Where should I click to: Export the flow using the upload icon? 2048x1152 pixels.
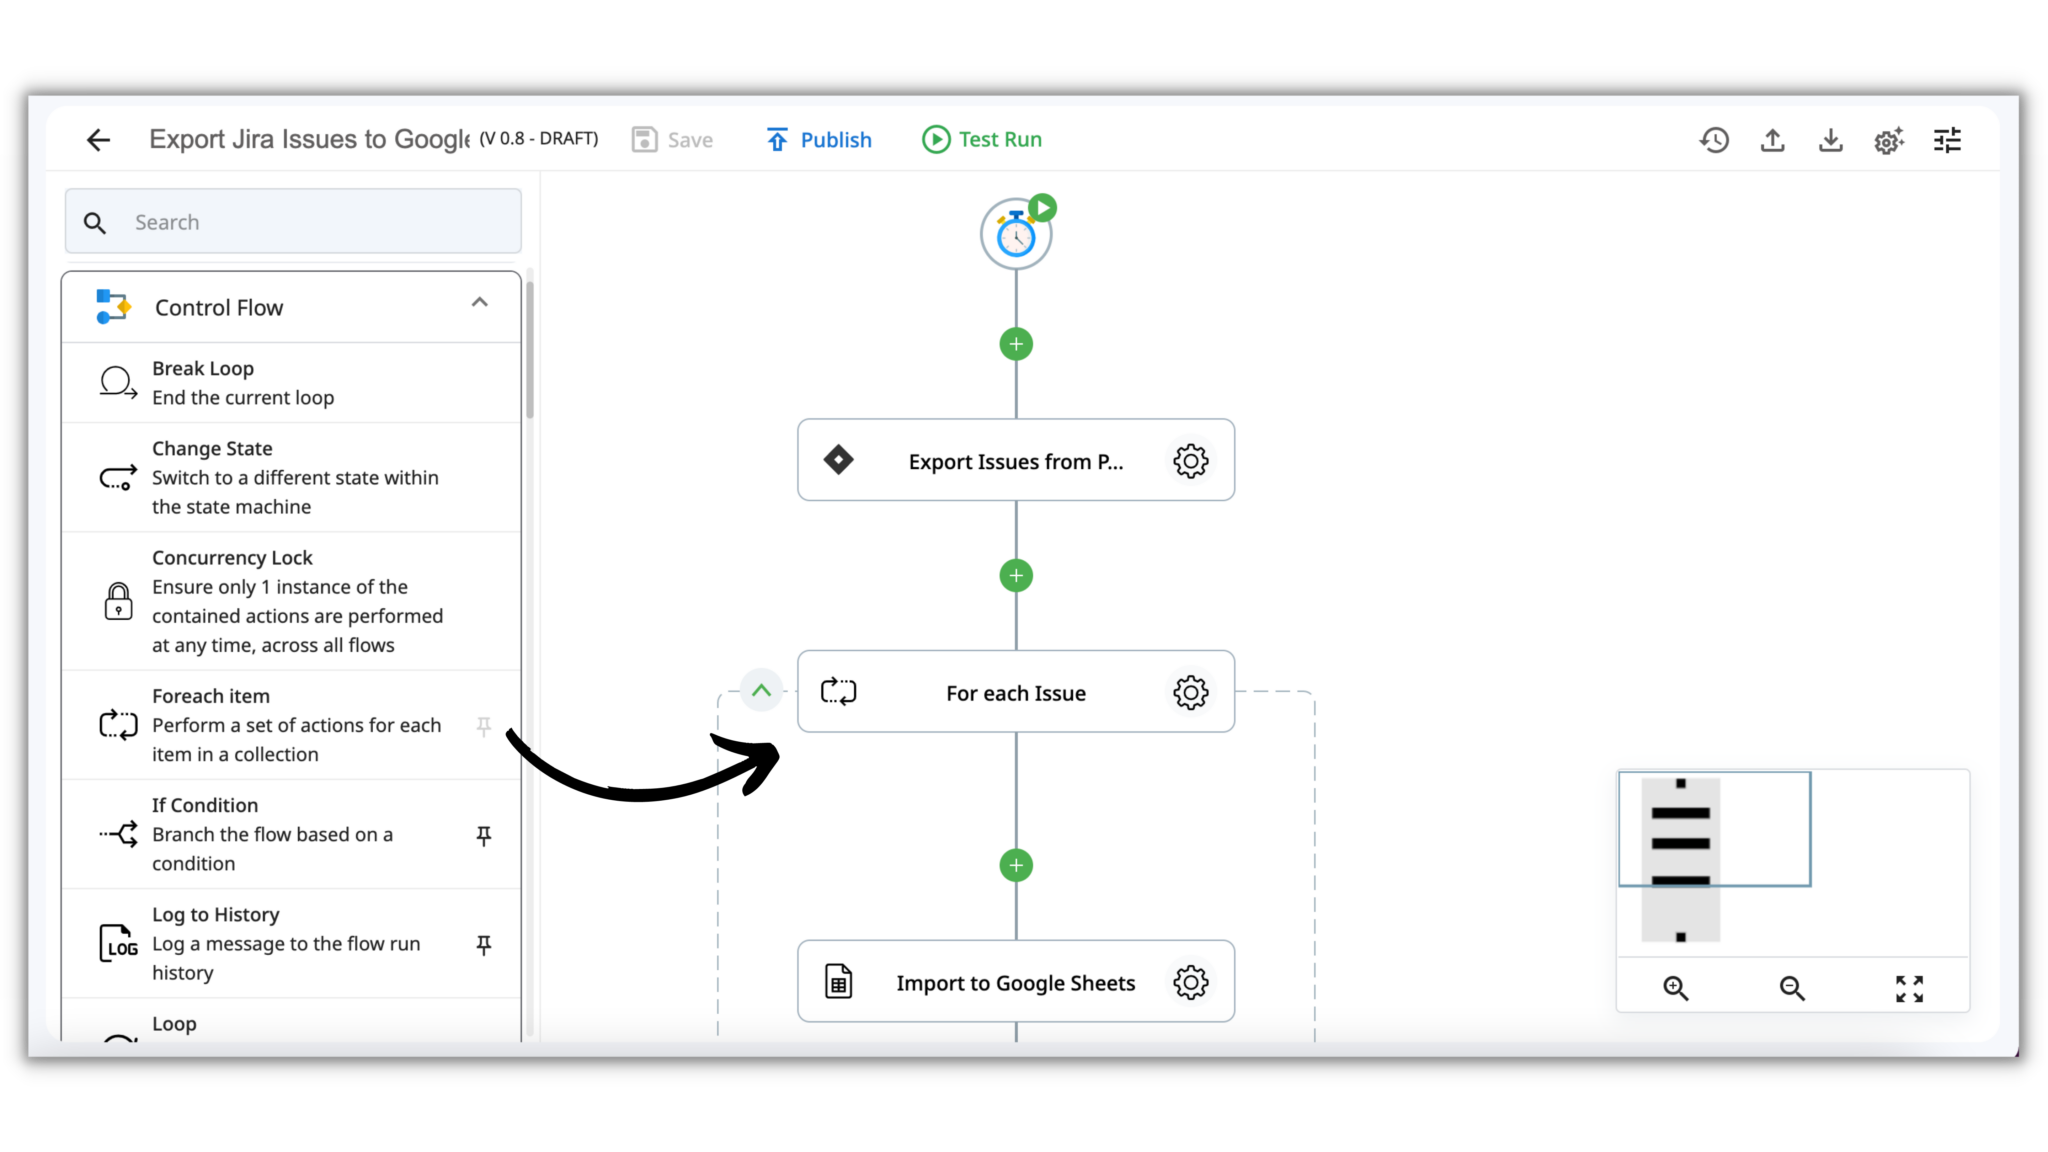tap(1772, 140)
